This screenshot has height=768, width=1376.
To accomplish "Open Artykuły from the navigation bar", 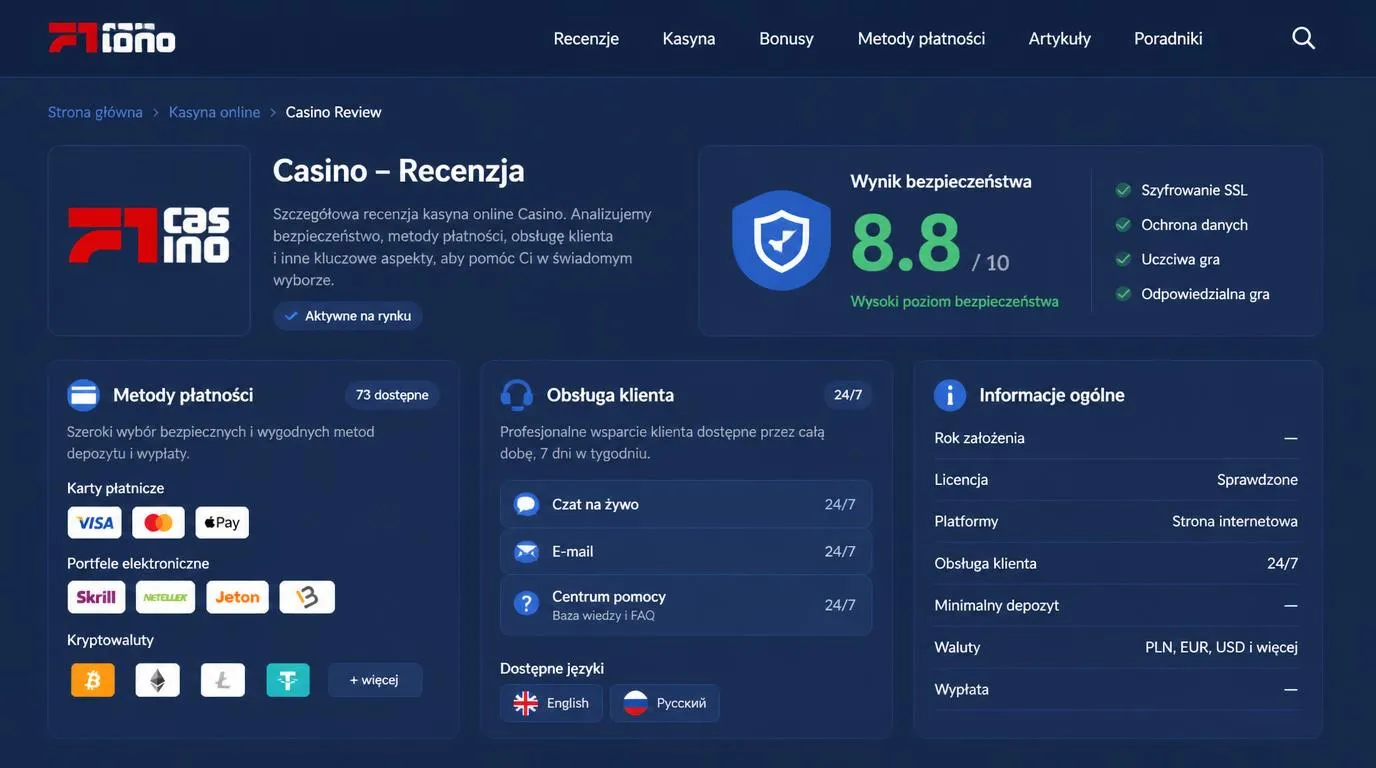I will [1060, 39].
